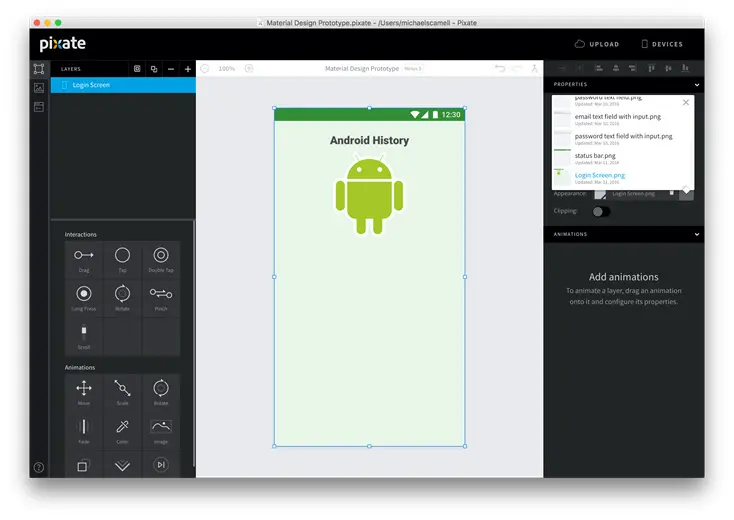Choose password text field with input.png
The width and height of the screenshot is (734, 520).
pos(623,136)
